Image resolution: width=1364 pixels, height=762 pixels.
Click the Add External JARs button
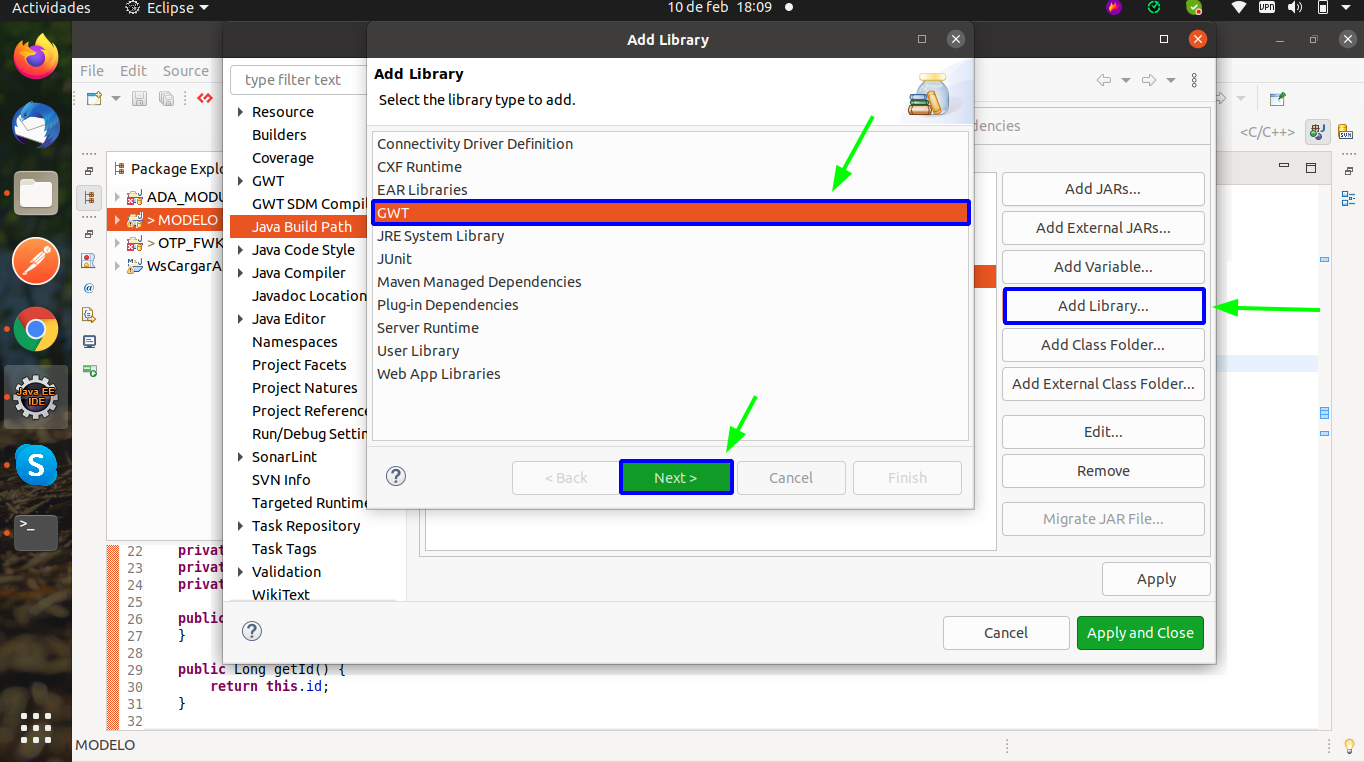[1103, 228]
